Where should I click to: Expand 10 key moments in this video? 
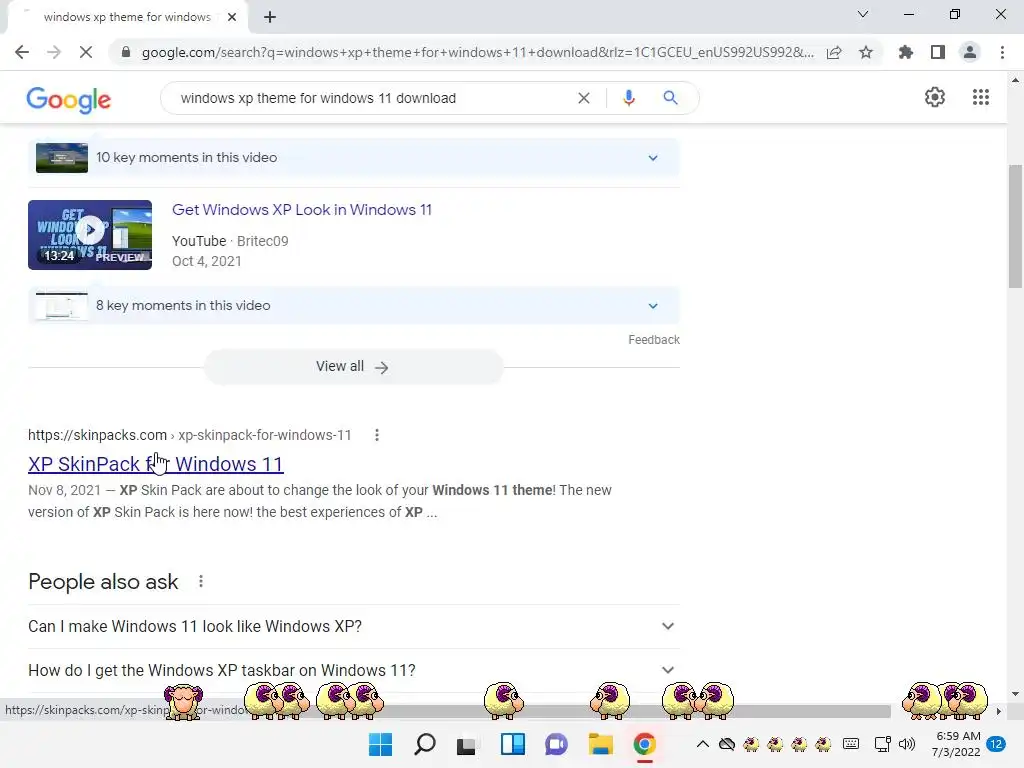coord(354,157)
